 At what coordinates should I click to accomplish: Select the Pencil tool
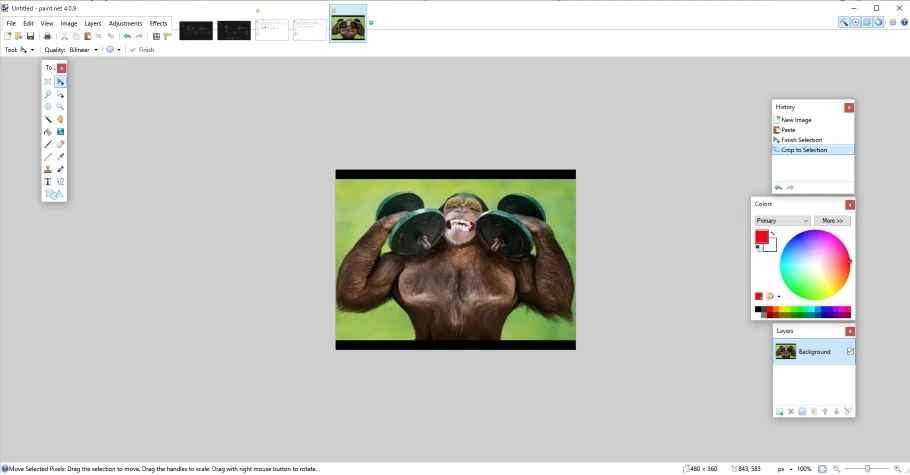[x=48, y=157]
